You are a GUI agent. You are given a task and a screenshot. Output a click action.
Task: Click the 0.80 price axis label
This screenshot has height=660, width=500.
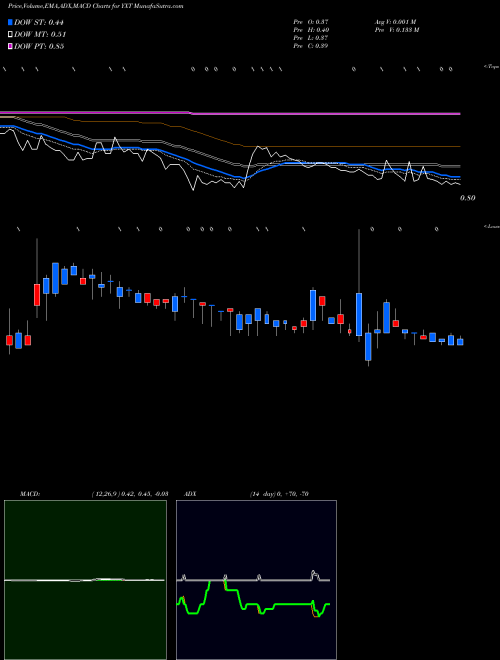click(x=468, y=198)
